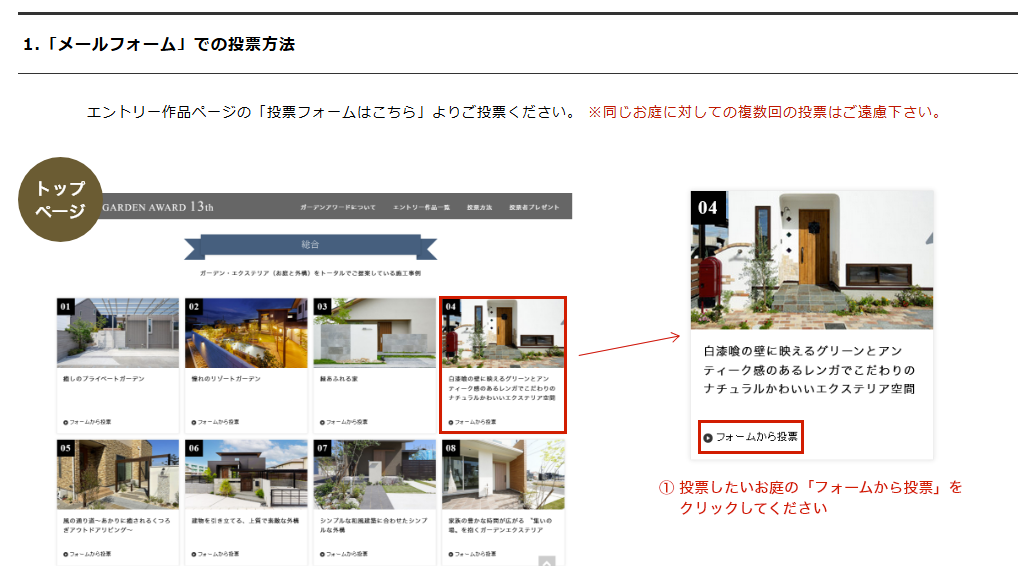
Task: Open the night-lit resort garden photo 02
Action: 246,335
